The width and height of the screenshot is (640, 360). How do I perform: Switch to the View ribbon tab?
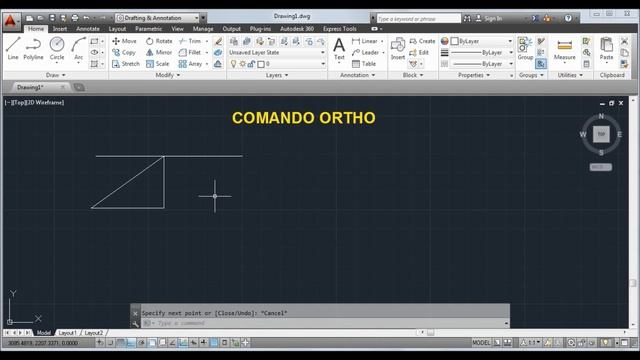click(178, 29)
